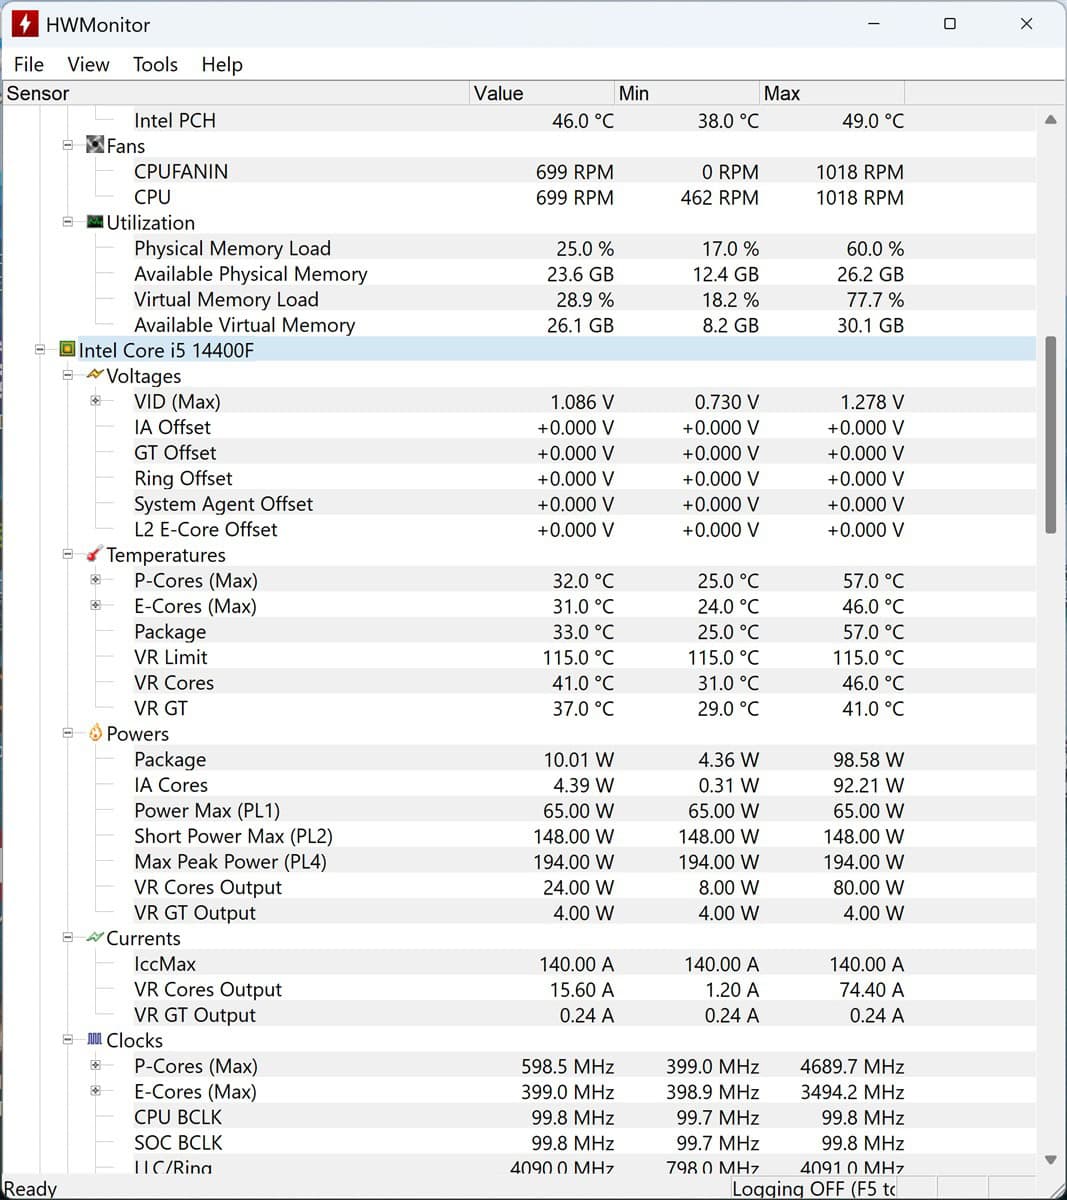Expand the VID (Max) voltage entry

click(96, 401)
